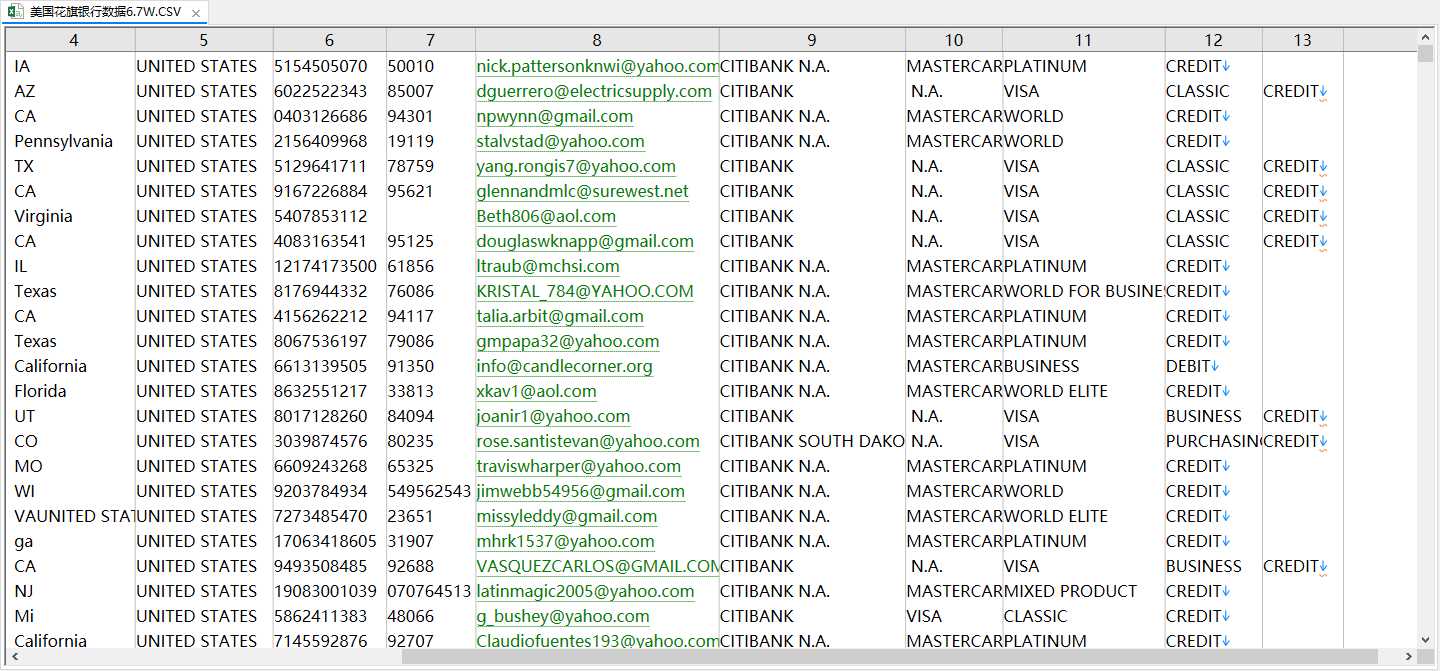1440x671 pixels.
Task: Select column header 6
Action: click(330, 40)
